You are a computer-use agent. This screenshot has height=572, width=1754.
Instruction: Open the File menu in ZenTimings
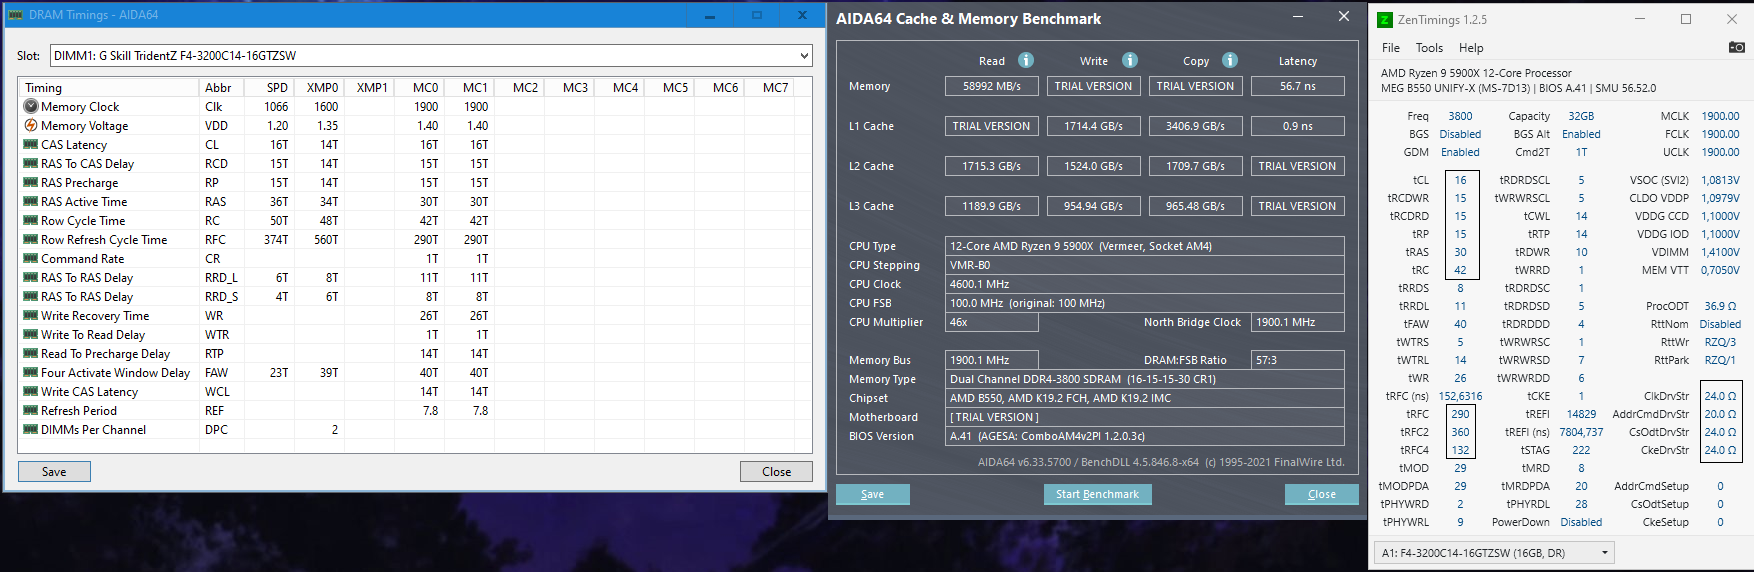coord(1391,47)
